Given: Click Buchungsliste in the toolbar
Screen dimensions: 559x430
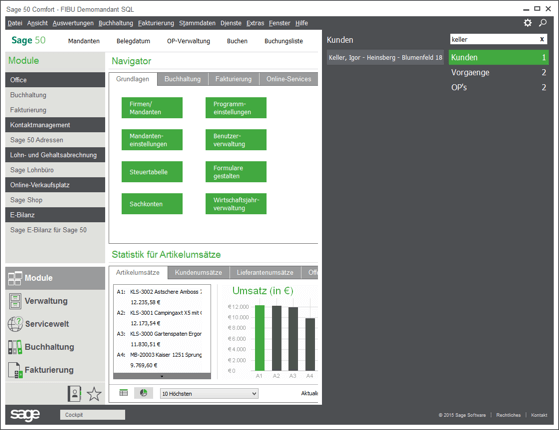Looking at the screenshot, I should (x=284, y=41).
